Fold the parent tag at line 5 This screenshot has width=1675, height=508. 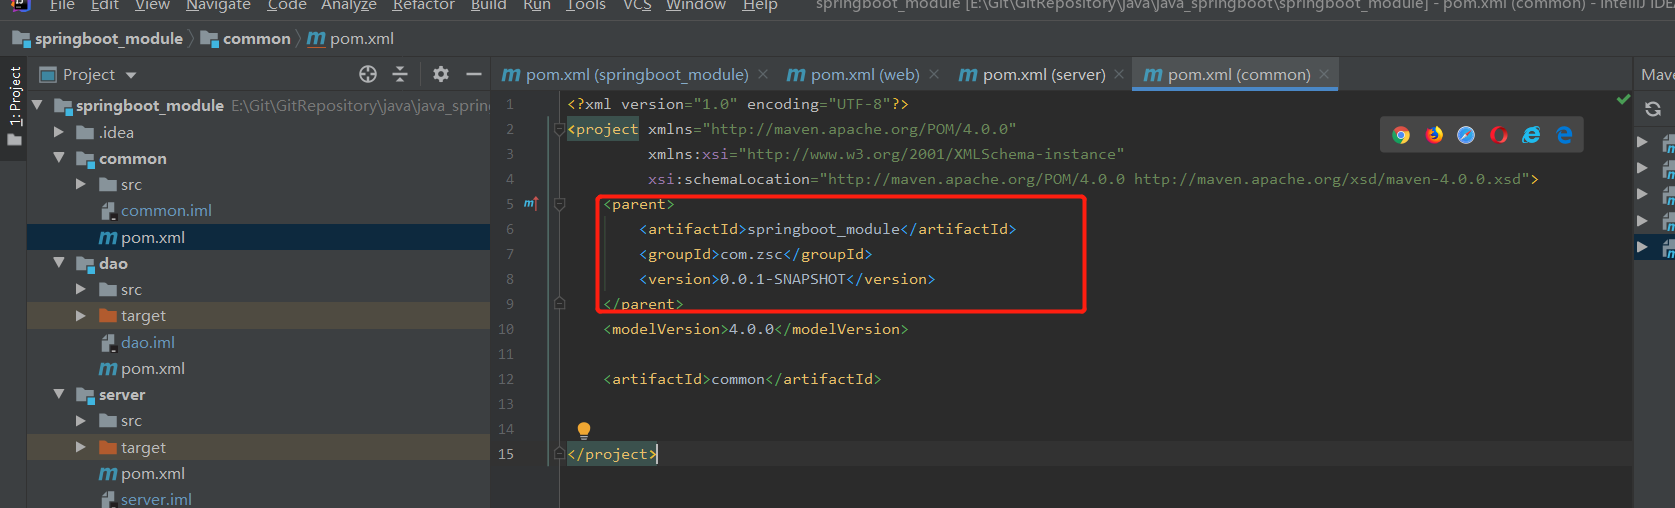pos(560,204)
